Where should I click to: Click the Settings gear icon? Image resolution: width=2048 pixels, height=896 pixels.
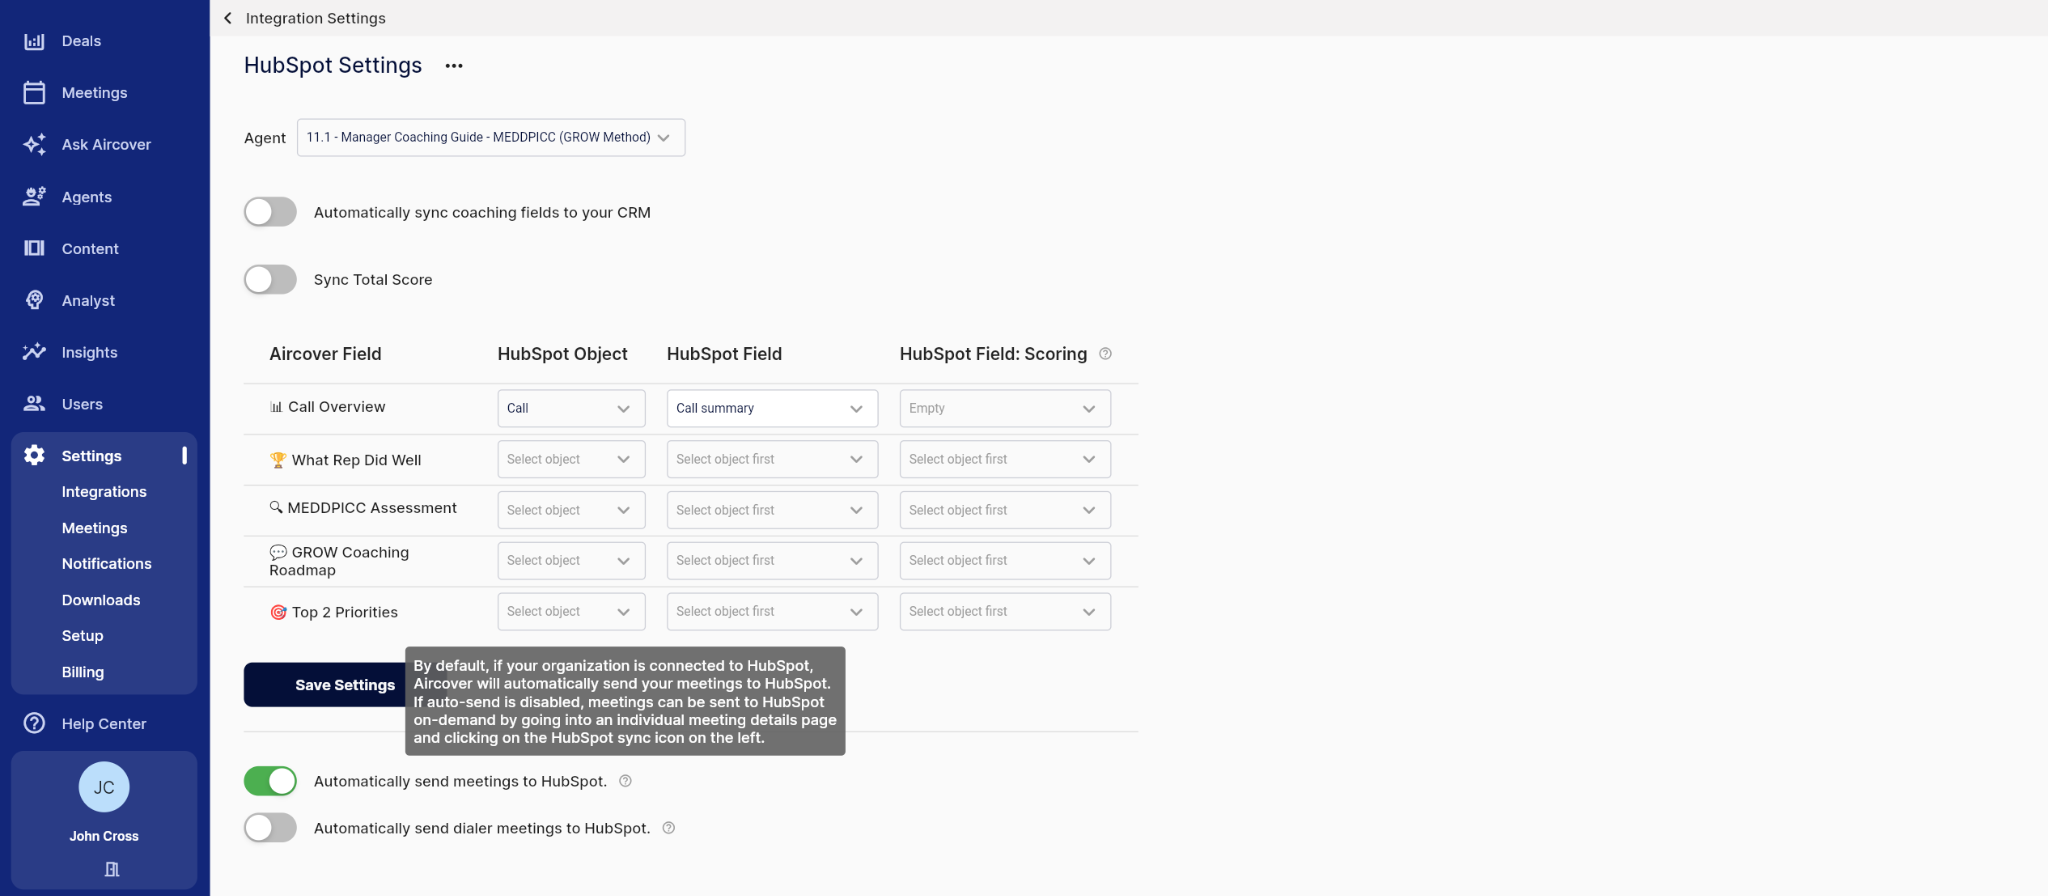click(34, 455)
